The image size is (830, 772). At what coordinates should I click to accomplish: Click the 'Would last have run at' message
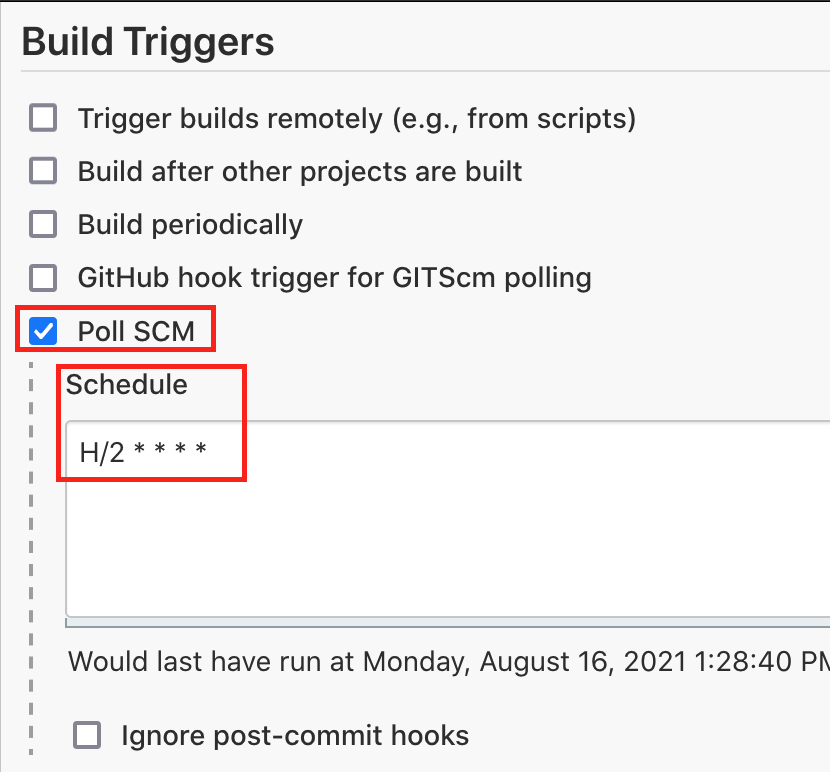(449, 661)
